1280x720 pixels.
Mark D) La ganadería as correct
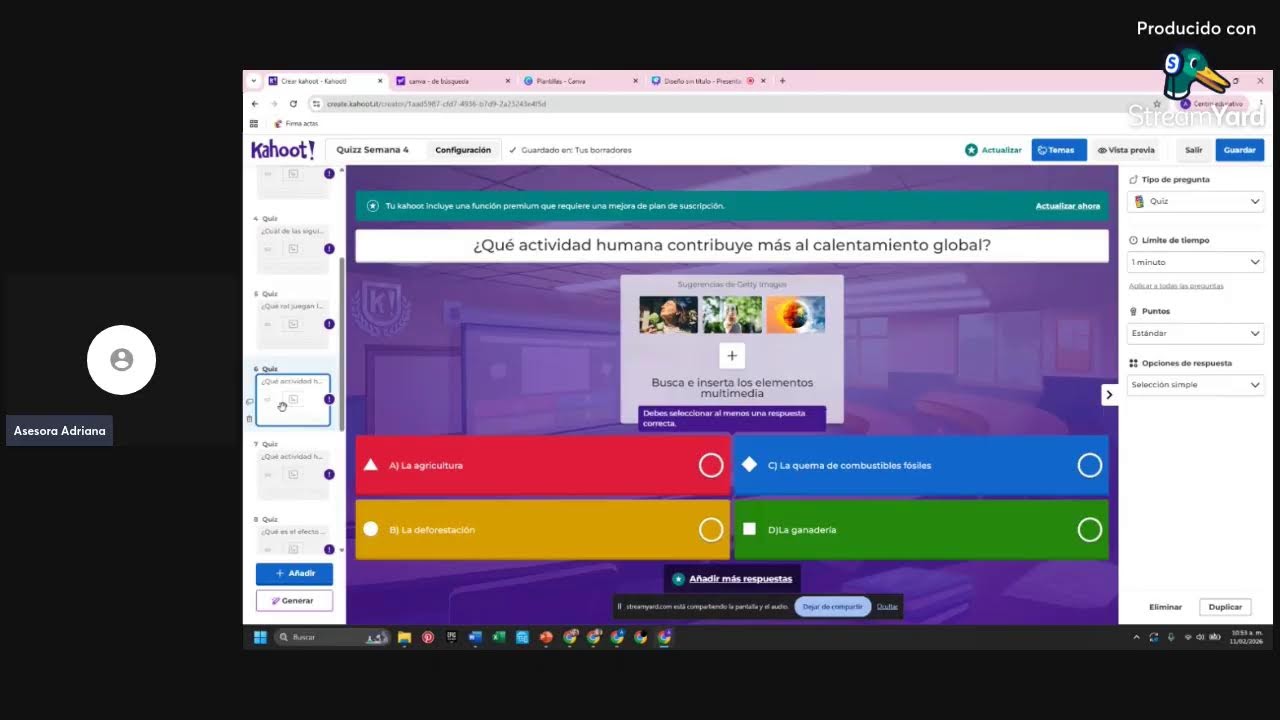coord(1090,530)
